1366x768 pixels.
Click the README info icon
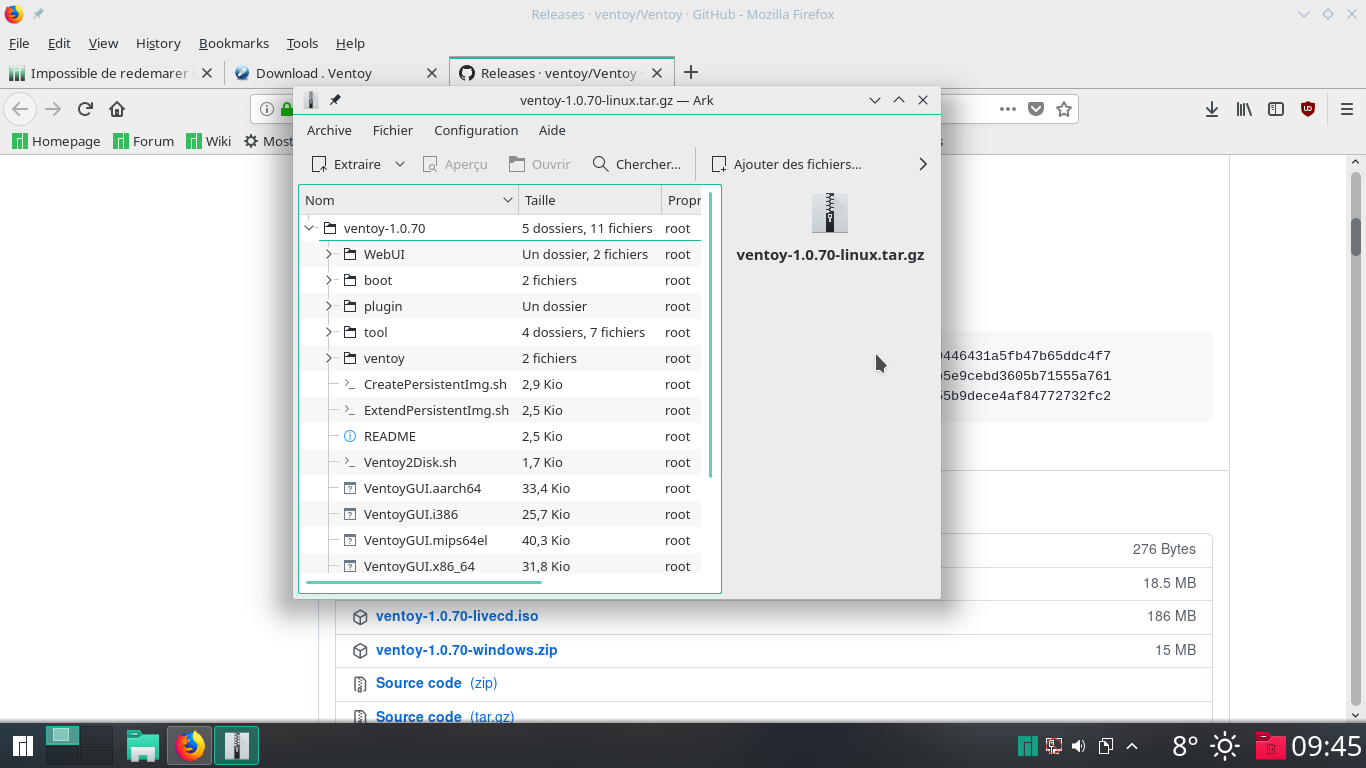click(350, 436)
